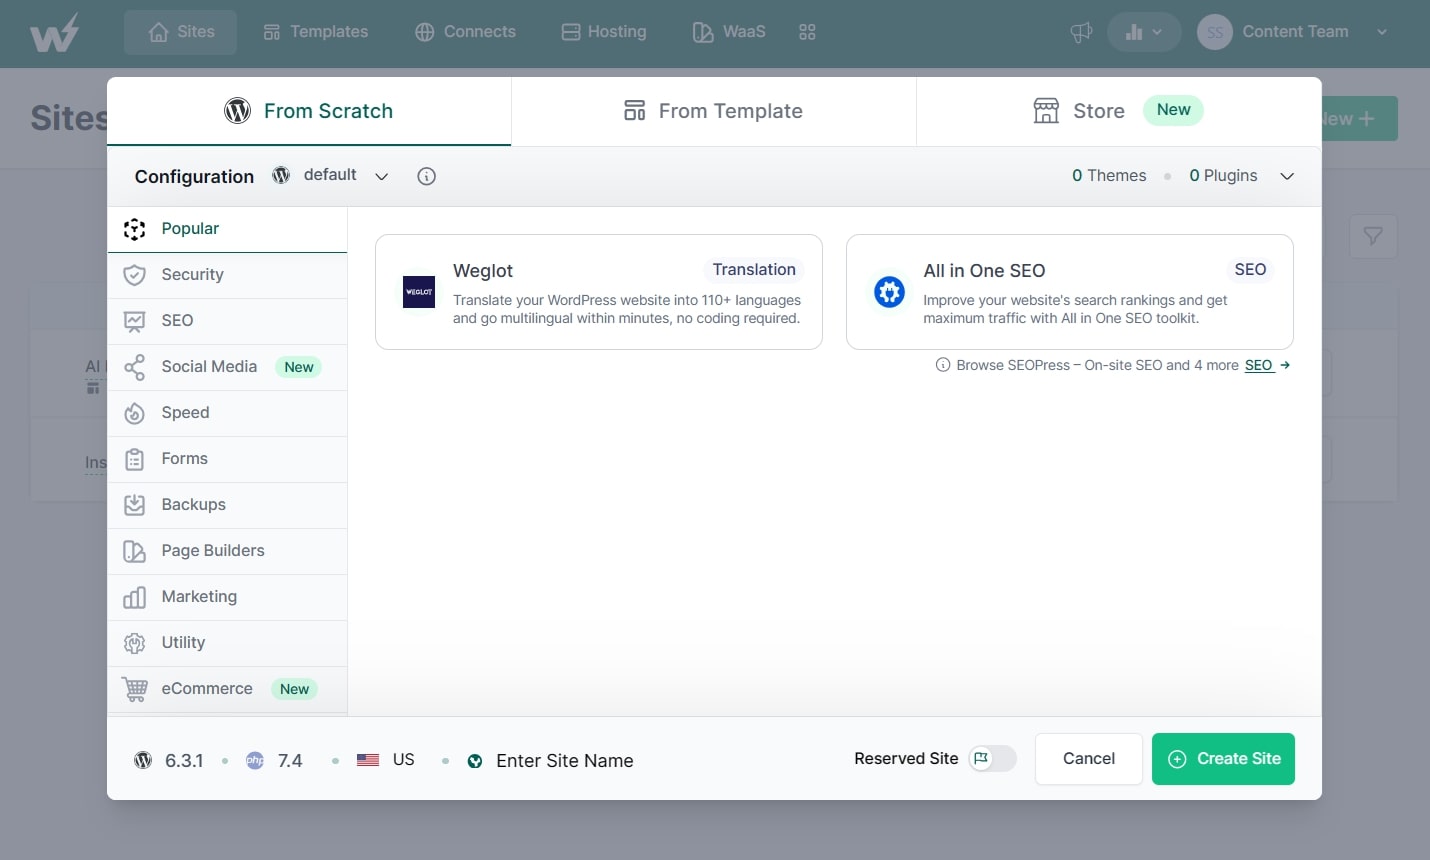Screen dimensions: 1430x860
Task: Select the eCommerce category
Action: 227,689
